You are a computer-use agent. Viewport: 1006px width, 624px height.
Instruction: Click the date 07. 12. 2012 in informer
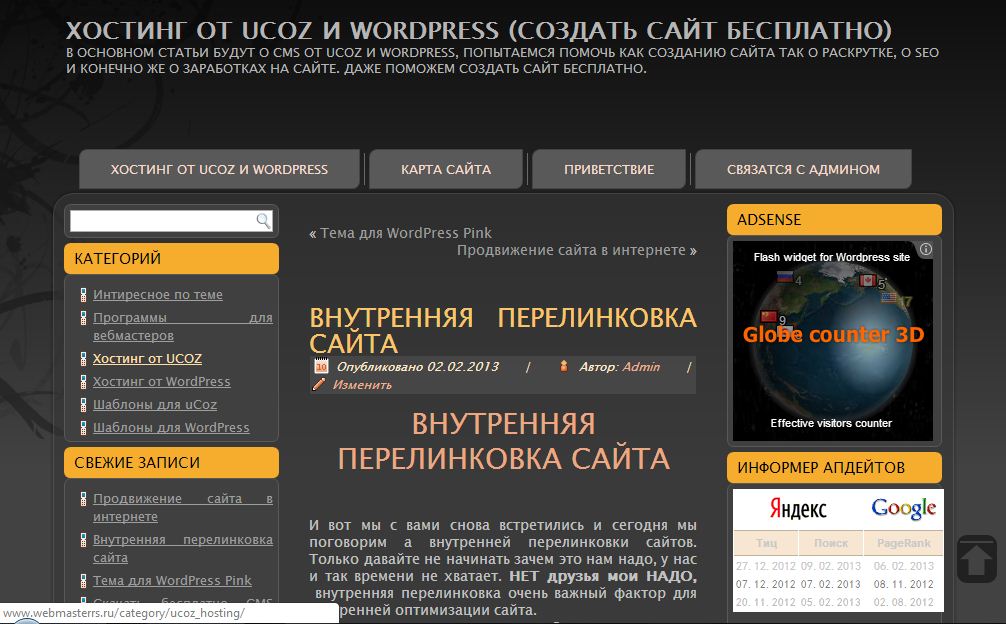tap(765, 584)
